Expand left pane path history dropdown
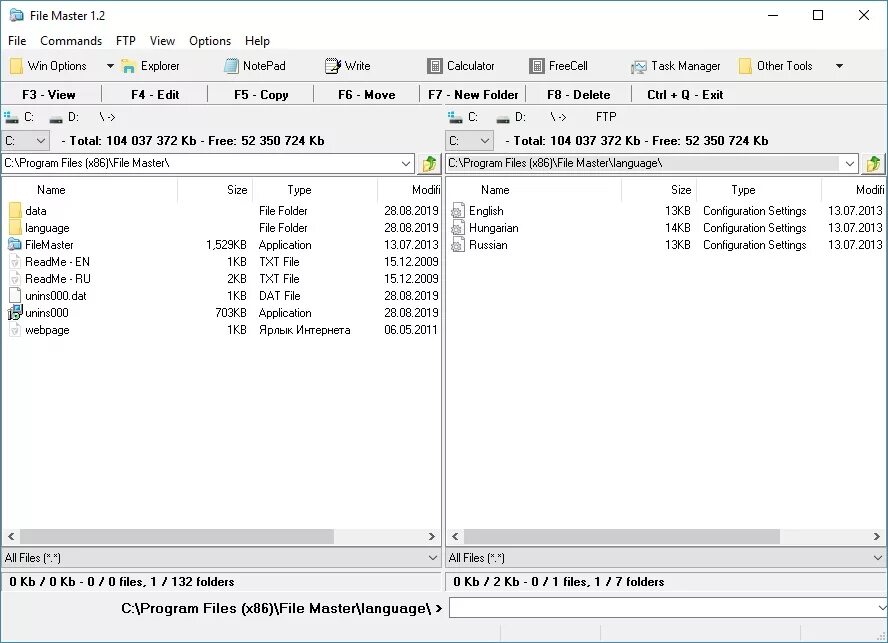This screenshot has height=643, width=888. click(405, 164)
